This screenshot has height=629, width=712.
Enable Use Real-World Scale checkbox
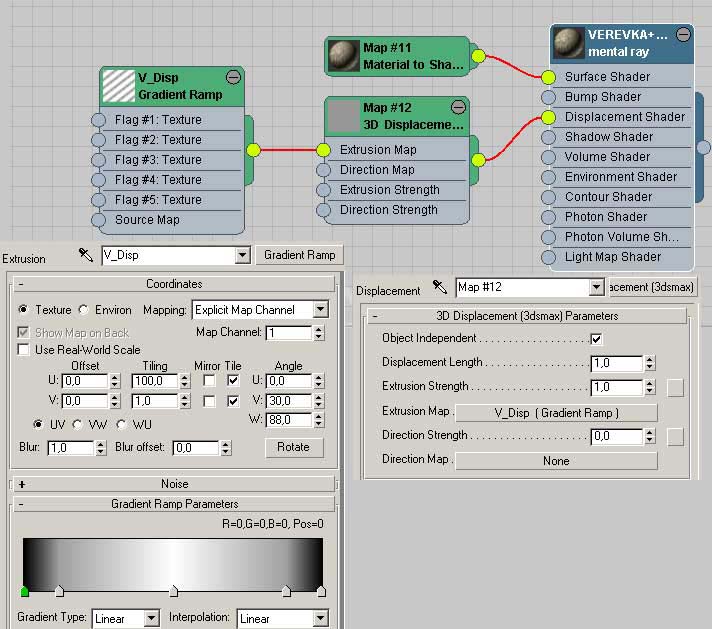tap(23, 350)
